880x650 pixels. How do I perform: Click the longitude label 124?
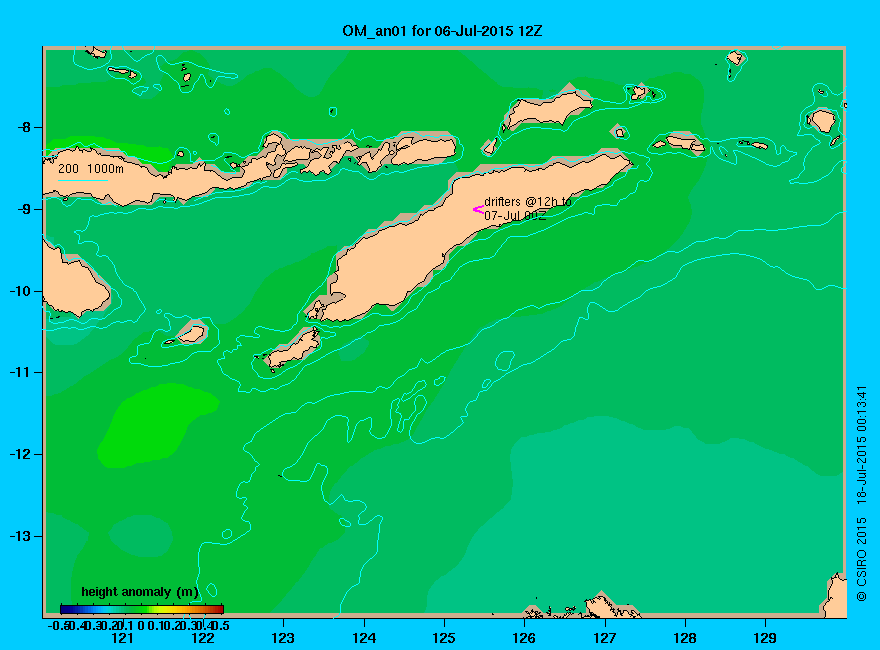(x=364, y=638)
